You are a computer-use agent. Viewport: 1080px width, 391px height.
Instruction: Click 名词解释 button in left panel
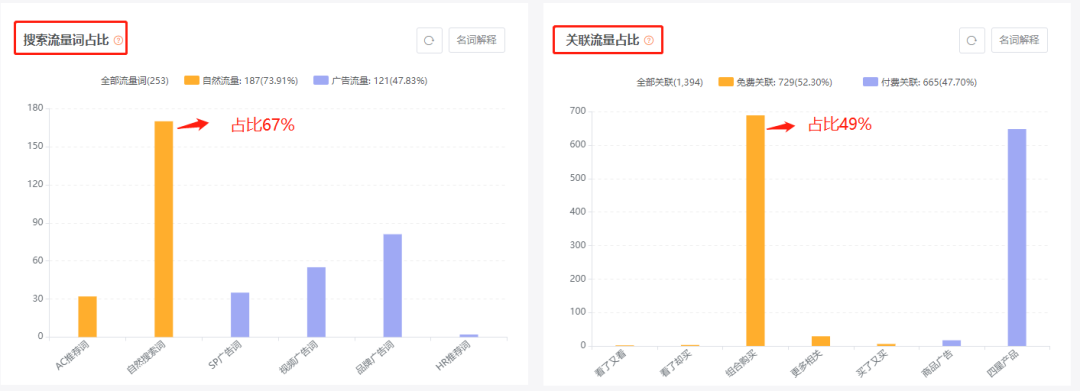(477, 41)
